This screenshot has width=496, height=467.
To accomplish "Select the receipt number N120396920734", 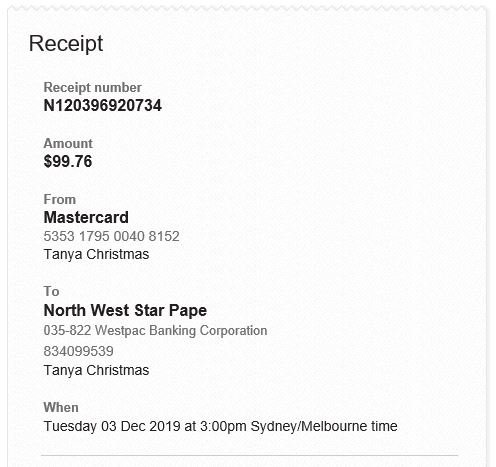I will (x=102, y=106).
